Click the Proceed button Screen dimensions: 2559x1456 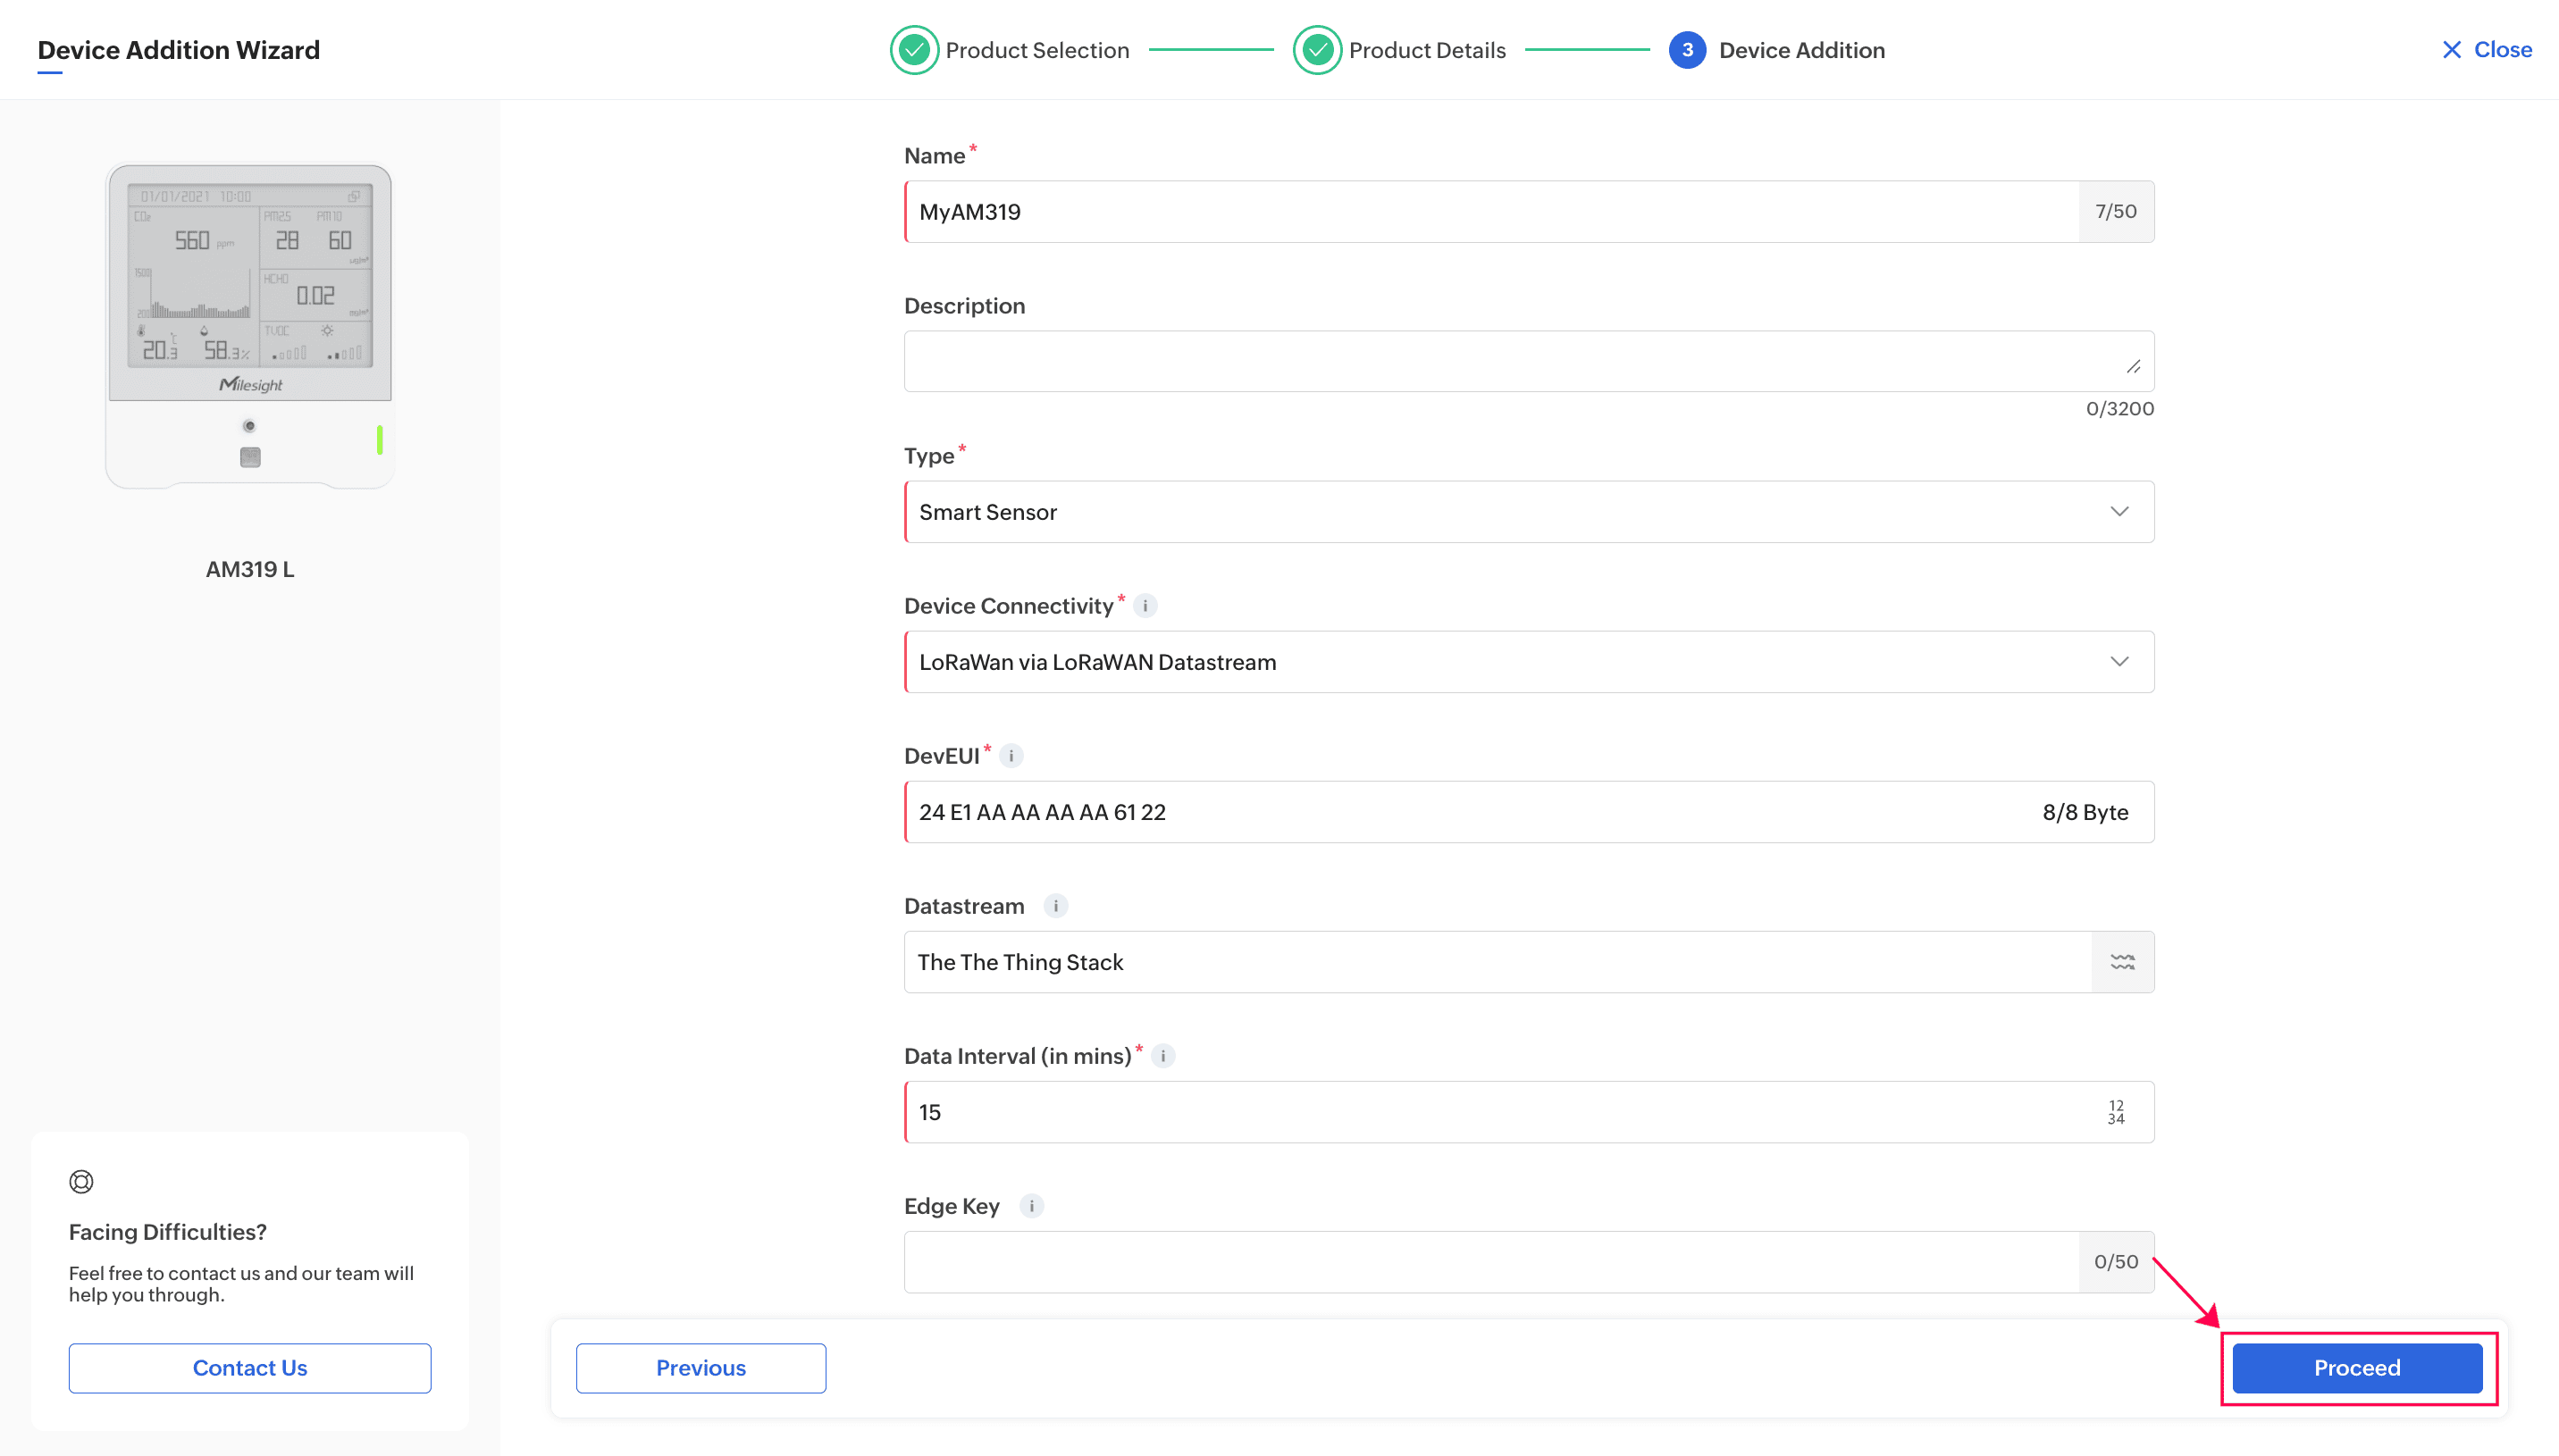tap(2357, 1368)
